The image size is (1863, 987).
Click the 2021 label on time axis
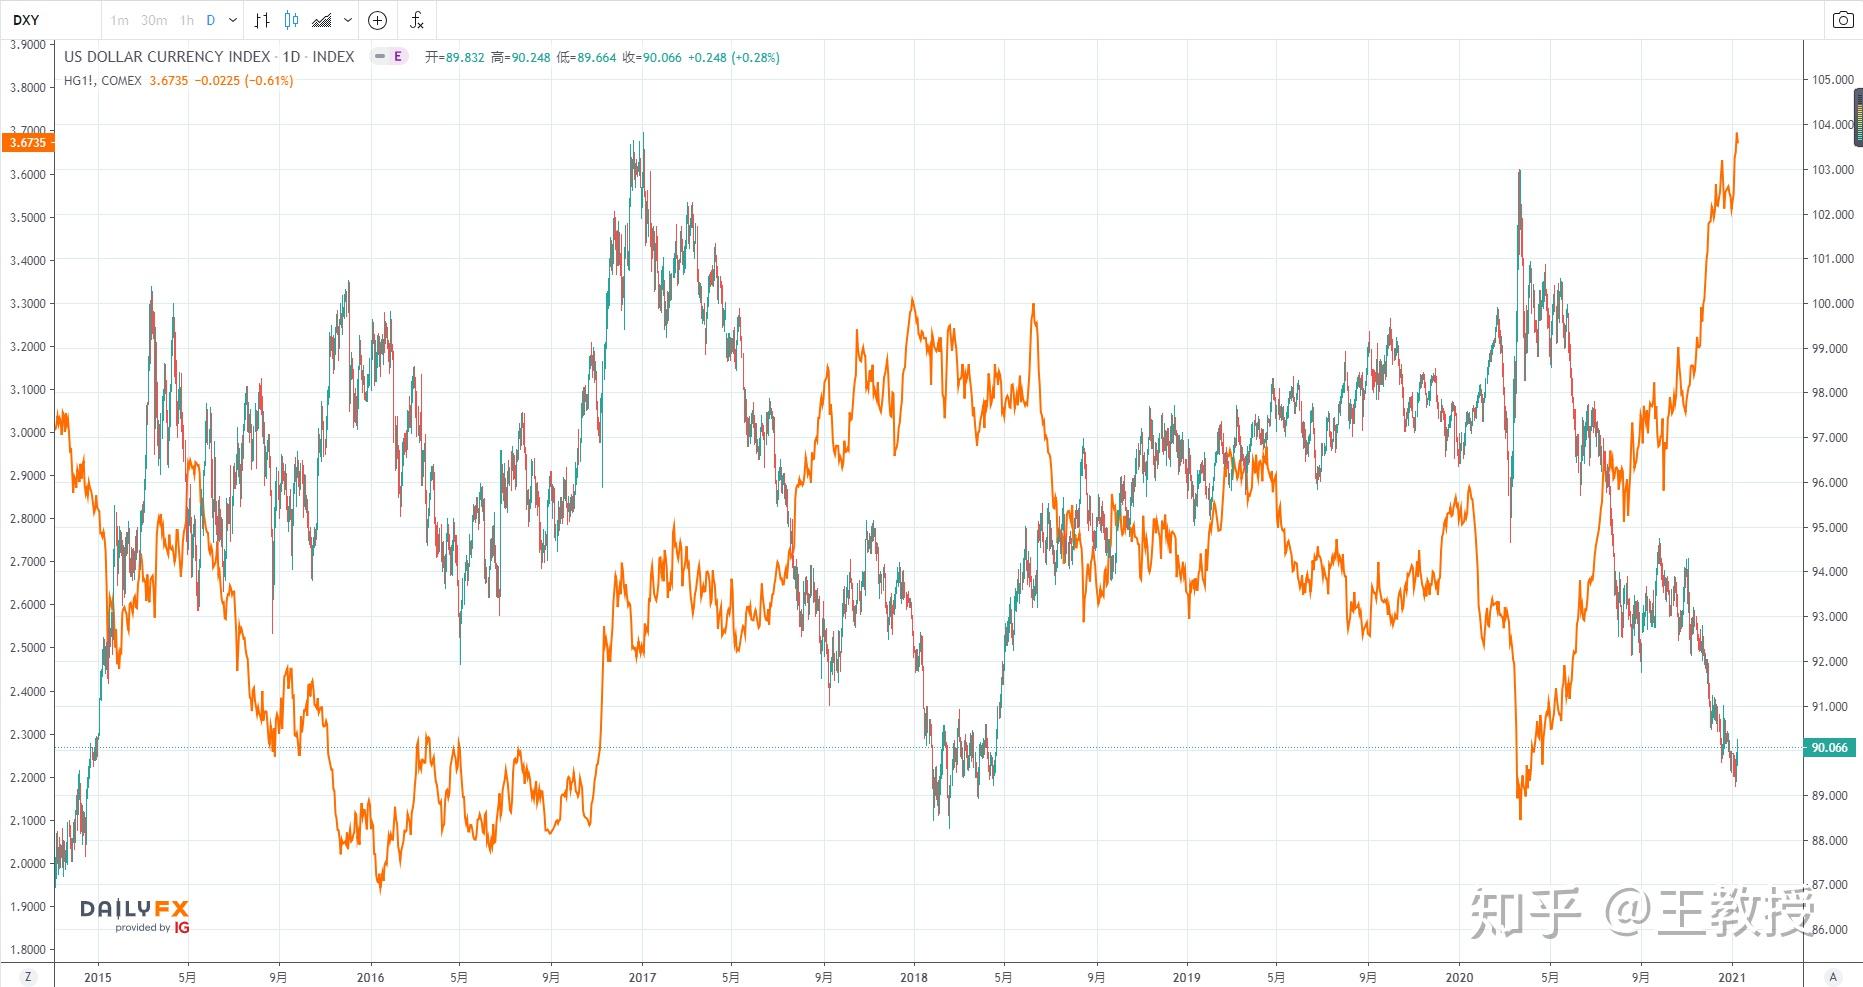point(1732,977)
